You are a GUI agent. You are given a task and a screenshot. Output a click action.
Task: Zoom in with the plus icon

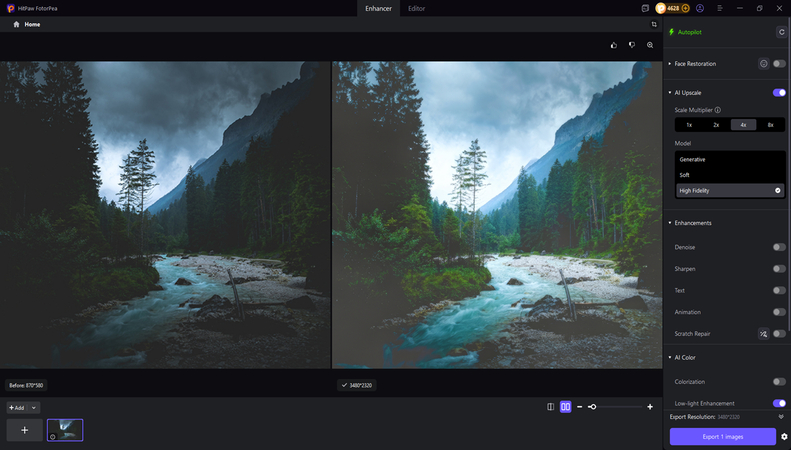point(650,407)
